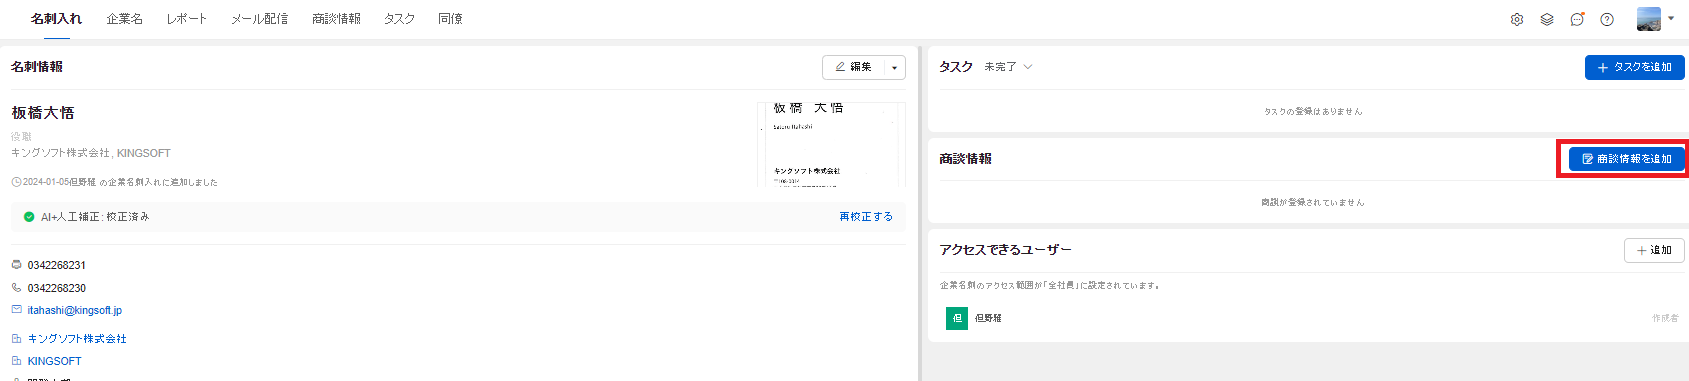Click the 再校正する link
The image size is (1689, 381).
tap(866, 216)
